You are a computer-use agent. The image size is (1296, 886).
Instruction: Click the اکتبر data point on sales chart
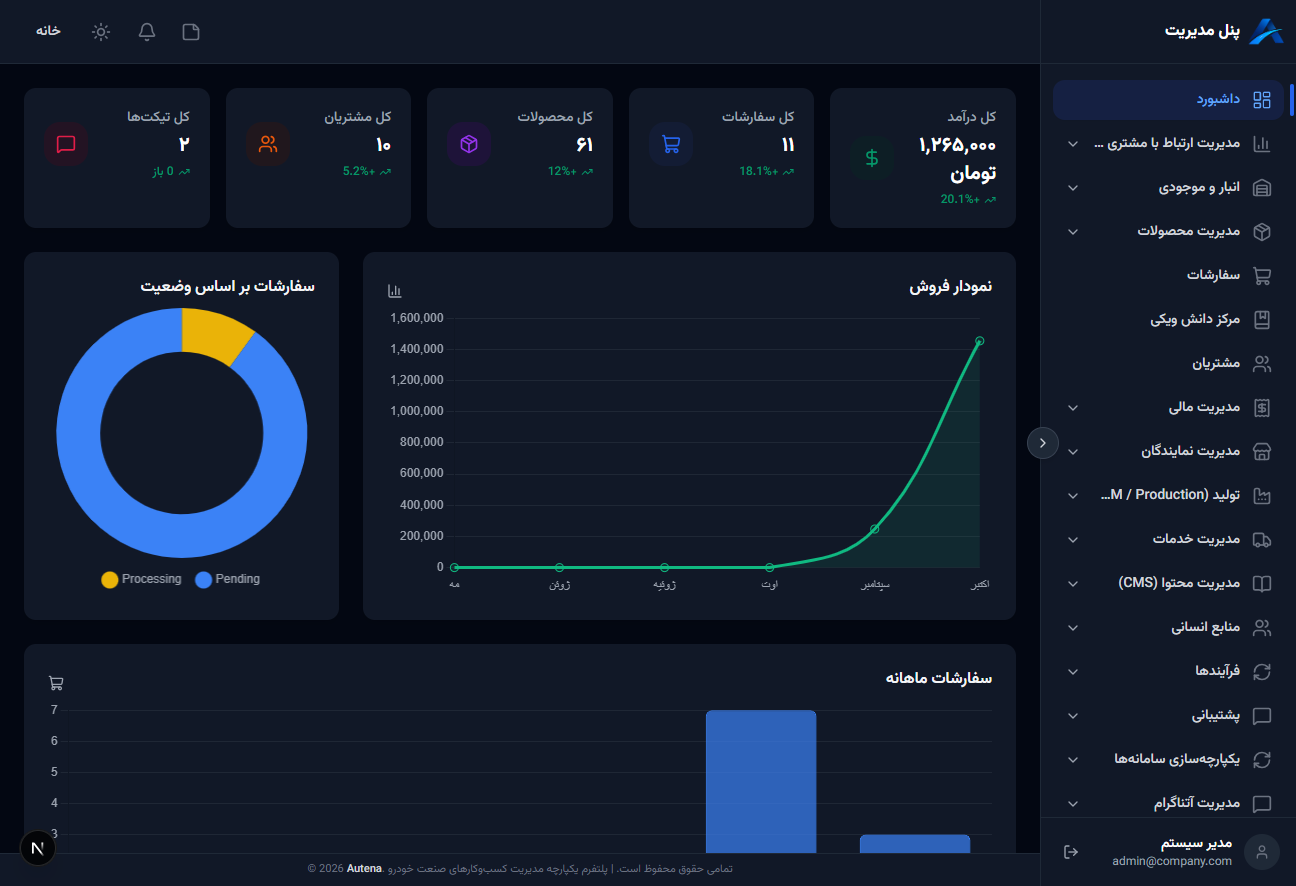pyautogui.click(x=979, y=341)
